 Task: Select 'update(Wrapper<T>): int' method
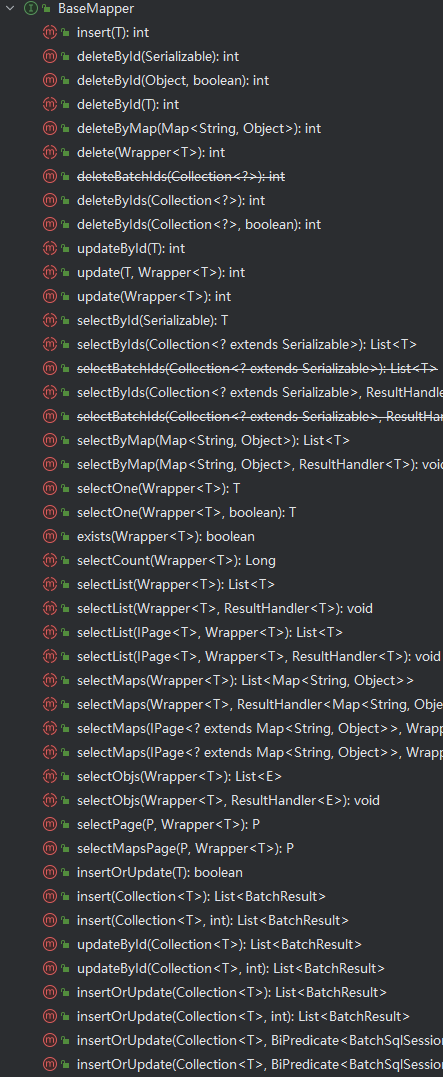(x=154, y=297)
